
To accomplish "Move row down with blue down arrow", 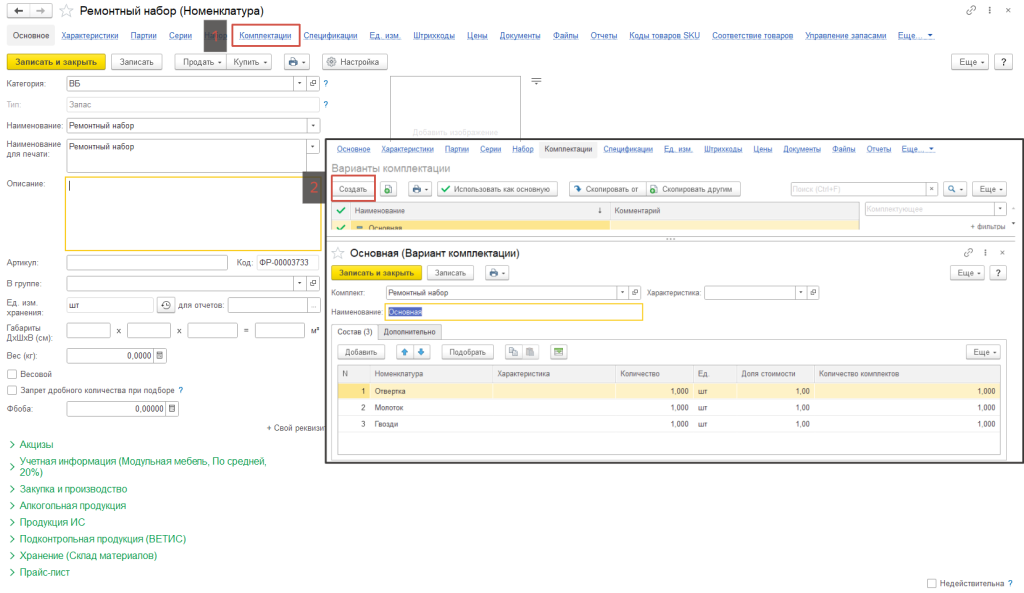I will (x=421, y=352).
